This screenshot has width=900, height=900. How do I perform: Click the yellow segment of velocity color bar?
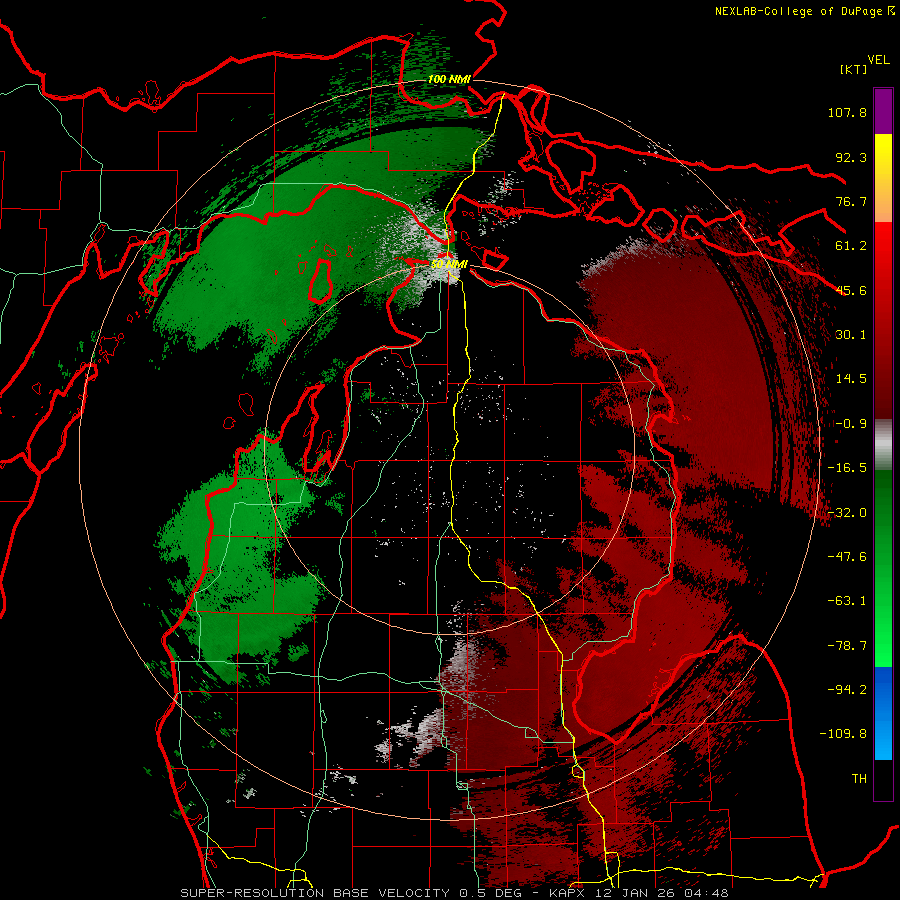(x=883, y=156)
